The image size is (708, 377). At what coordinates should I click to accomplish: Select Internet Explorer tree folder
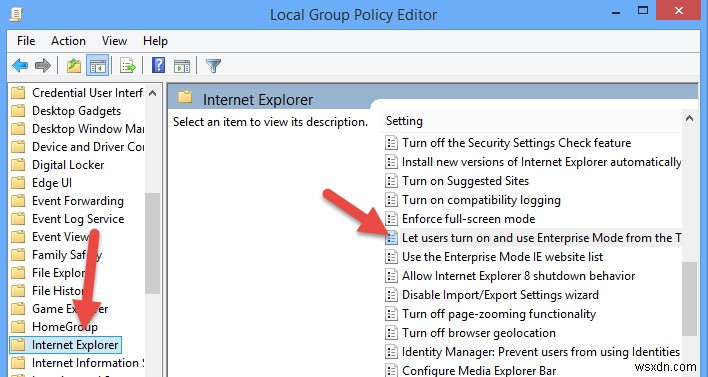click(x=65, y=345)
